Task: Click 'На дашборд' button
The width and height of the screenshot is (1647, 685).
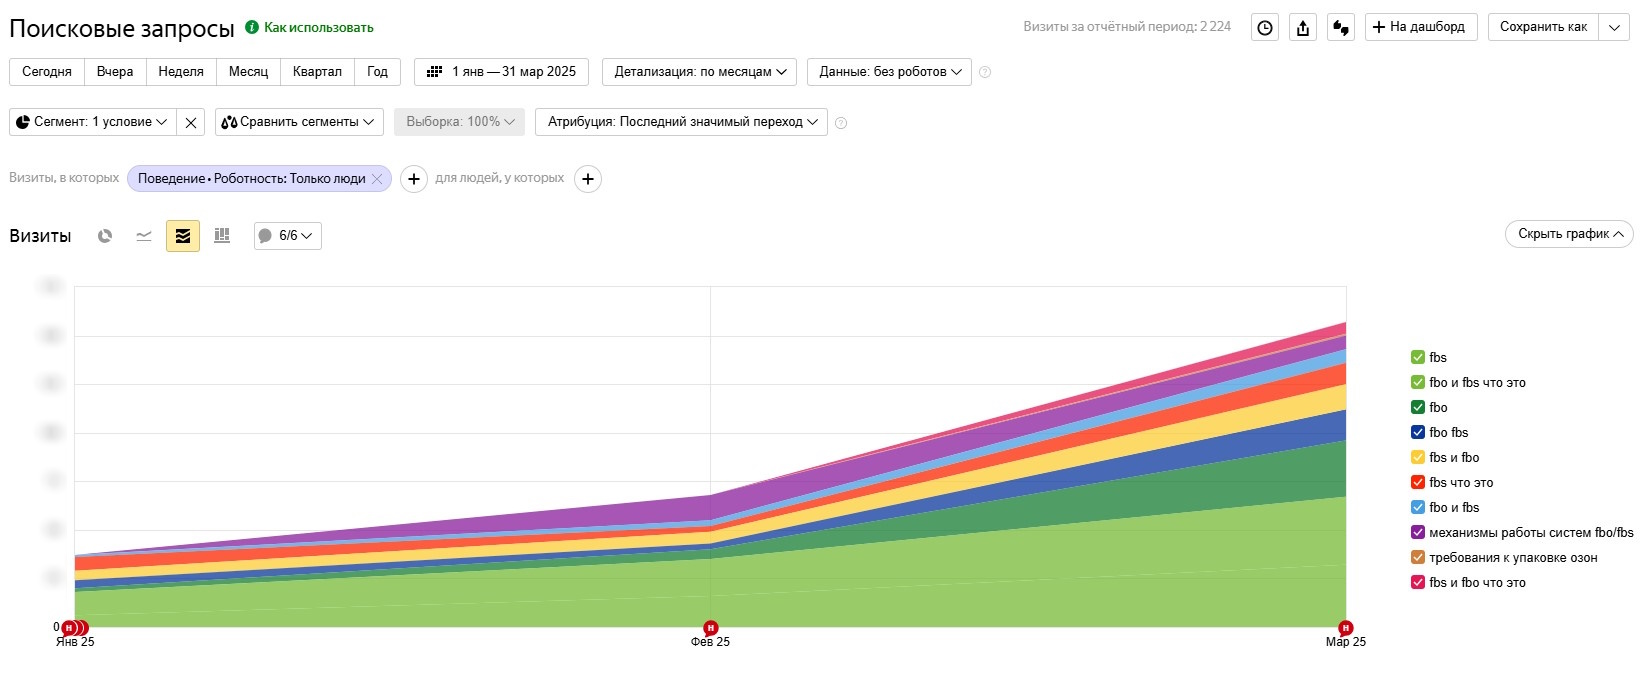Action: tap(1419, 27)
